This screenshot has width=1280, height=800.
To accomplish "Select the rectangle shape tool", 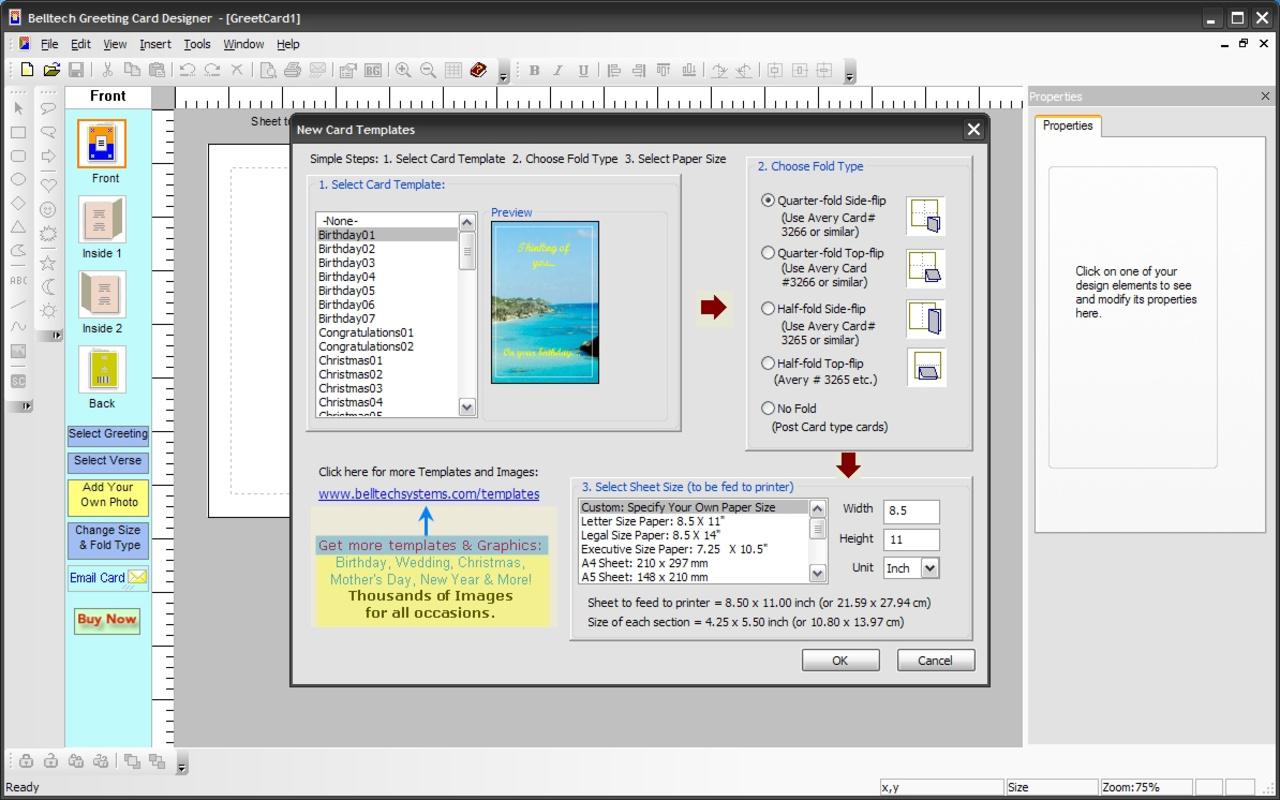I will coord(18,132).
